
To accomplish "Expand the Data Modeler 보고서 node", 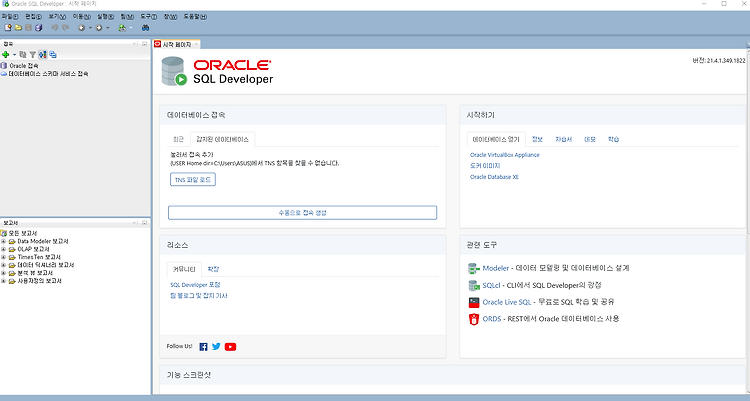I will tap(3, 241).
